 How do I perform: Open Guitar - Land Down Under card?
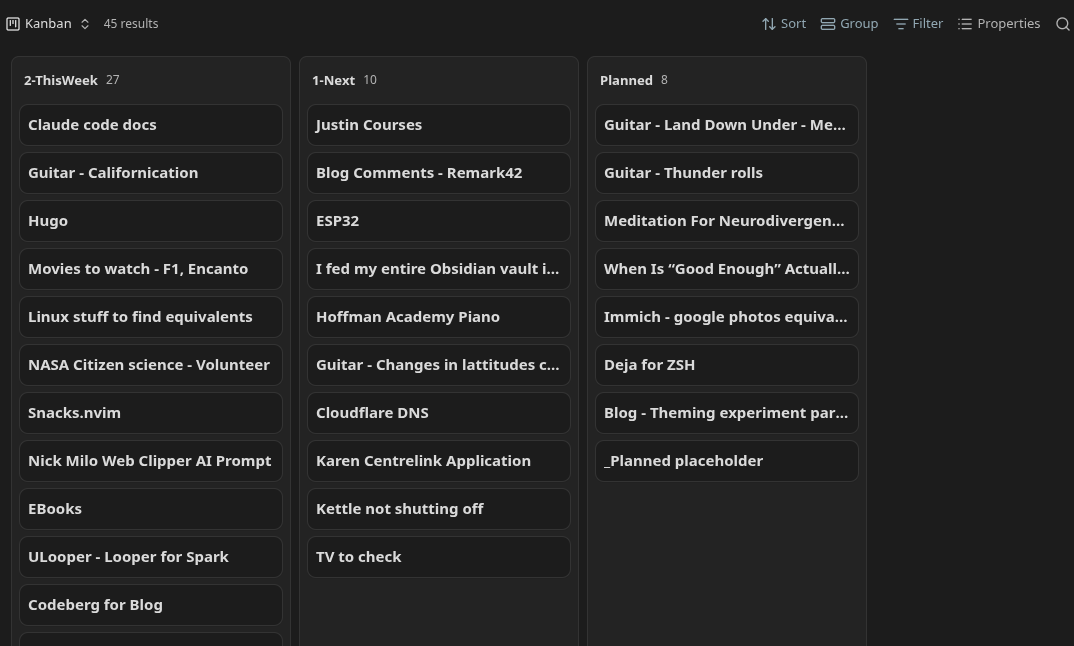[x=726, y=125]
